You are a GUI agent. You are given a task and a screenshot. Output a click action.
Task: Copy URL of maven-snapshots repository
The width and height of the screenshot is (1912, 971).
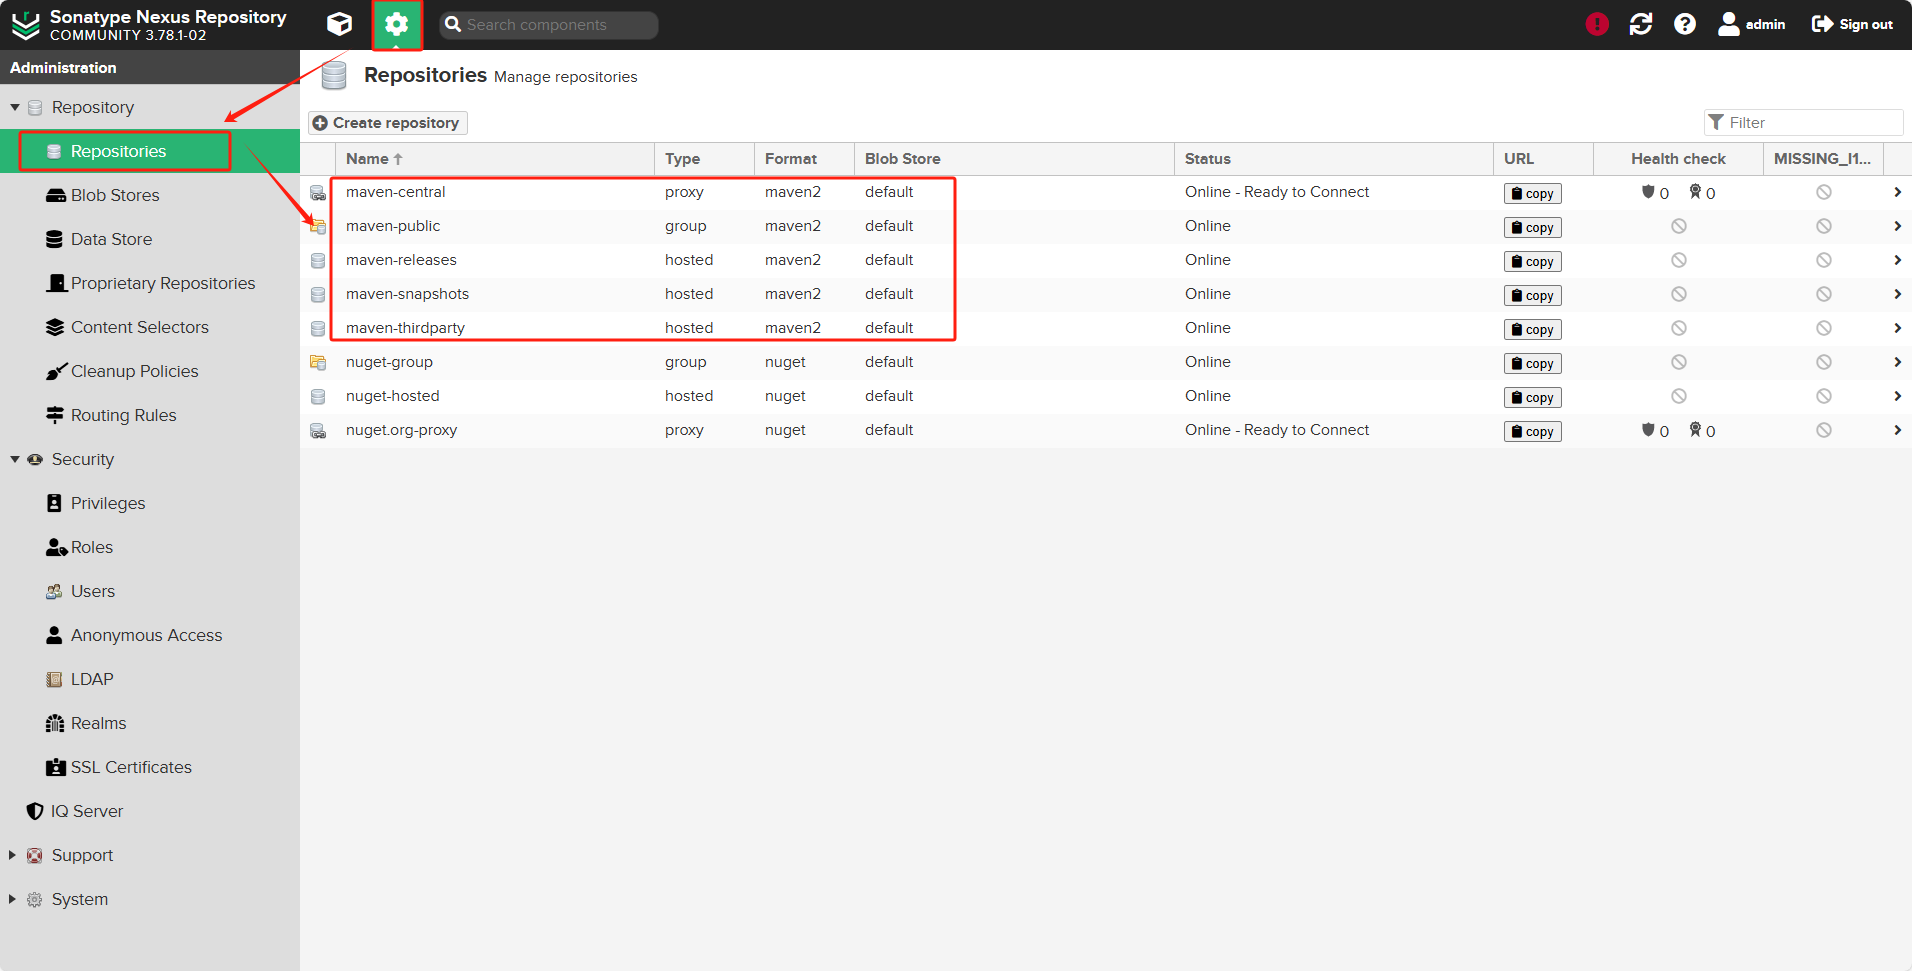[x=1532, y=295]
